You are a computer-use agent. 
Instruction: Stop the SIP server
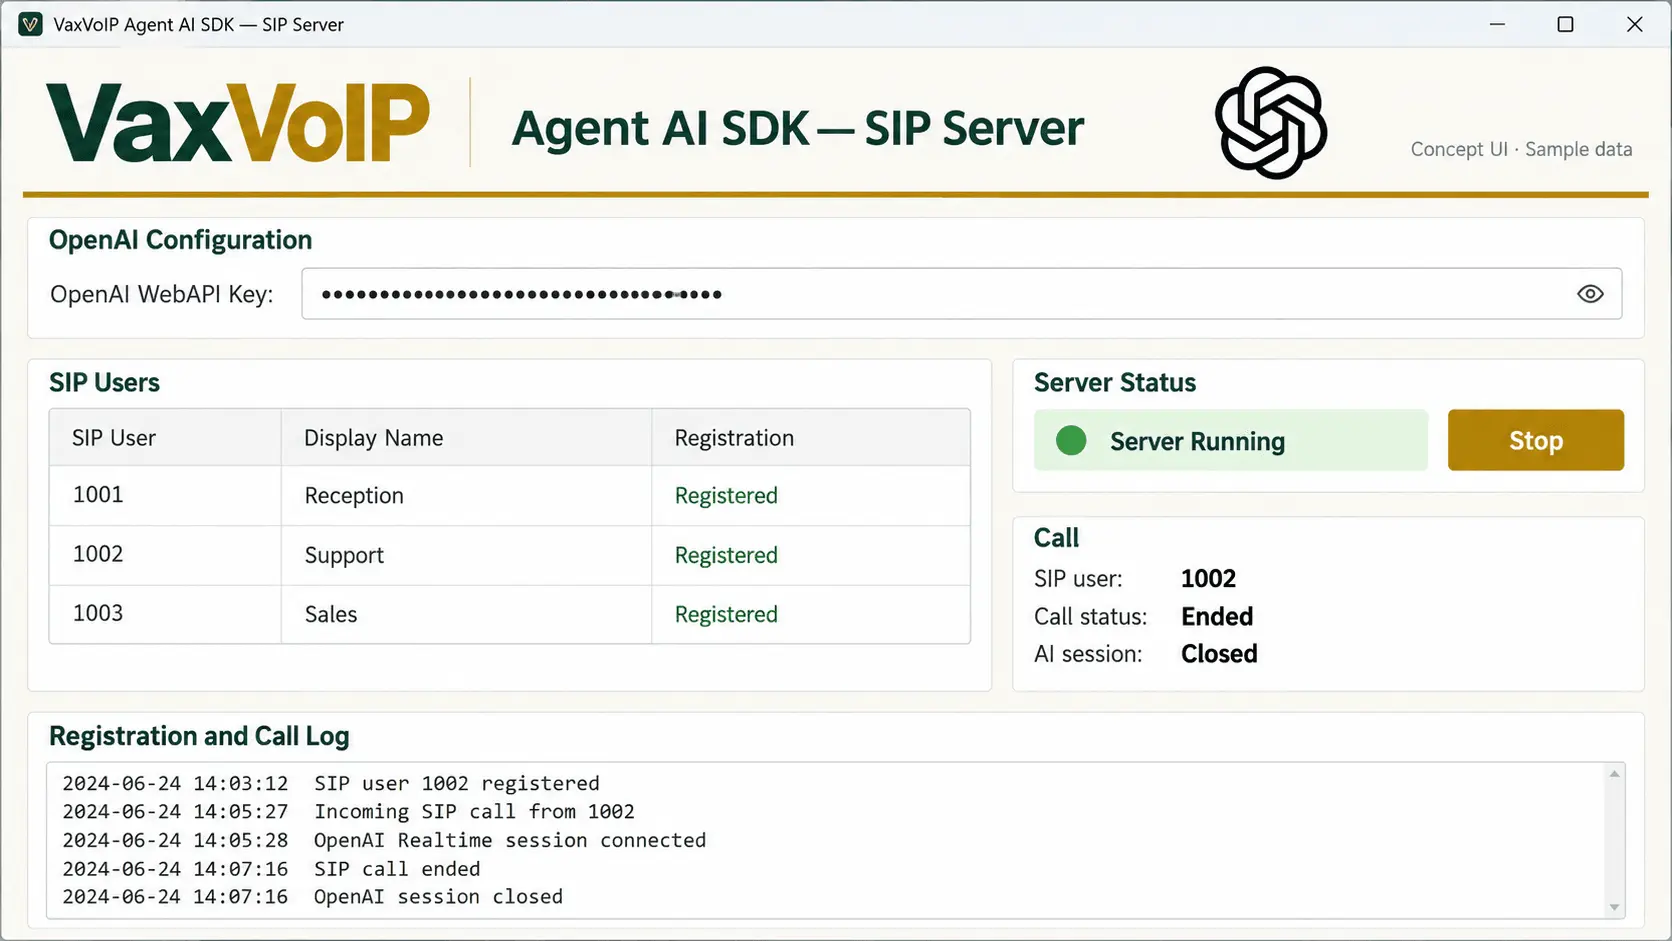point(1535,440)
